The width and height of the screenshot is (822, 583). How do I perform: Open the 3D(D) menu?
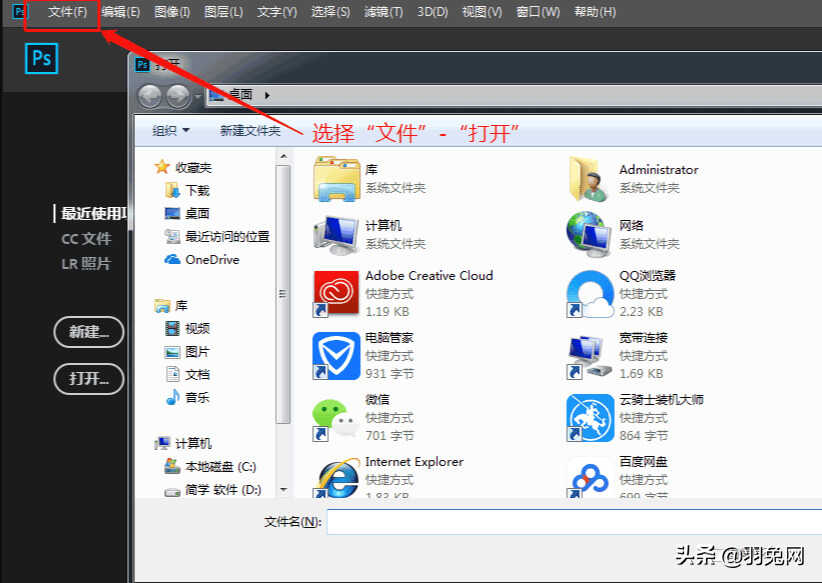click(432, 12)
